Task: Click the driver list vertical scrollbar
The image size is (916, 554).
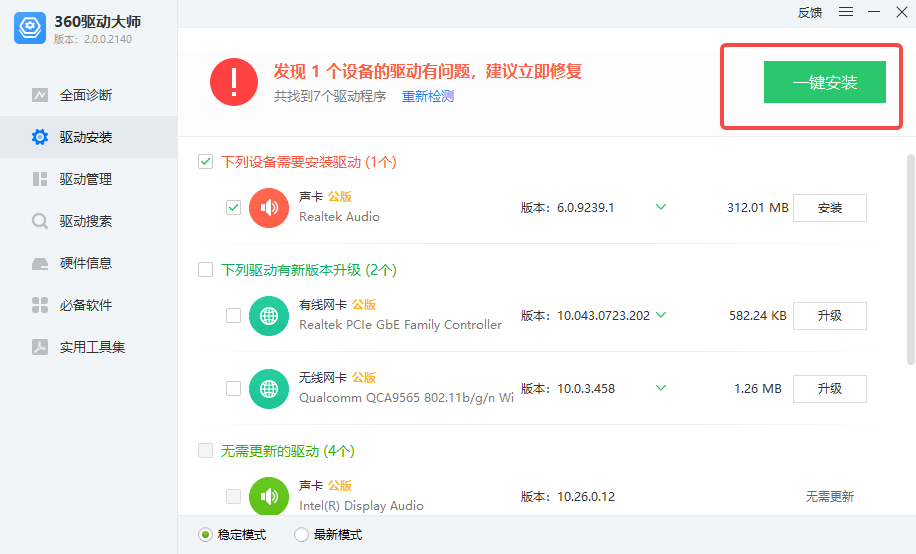Action: 910,259
